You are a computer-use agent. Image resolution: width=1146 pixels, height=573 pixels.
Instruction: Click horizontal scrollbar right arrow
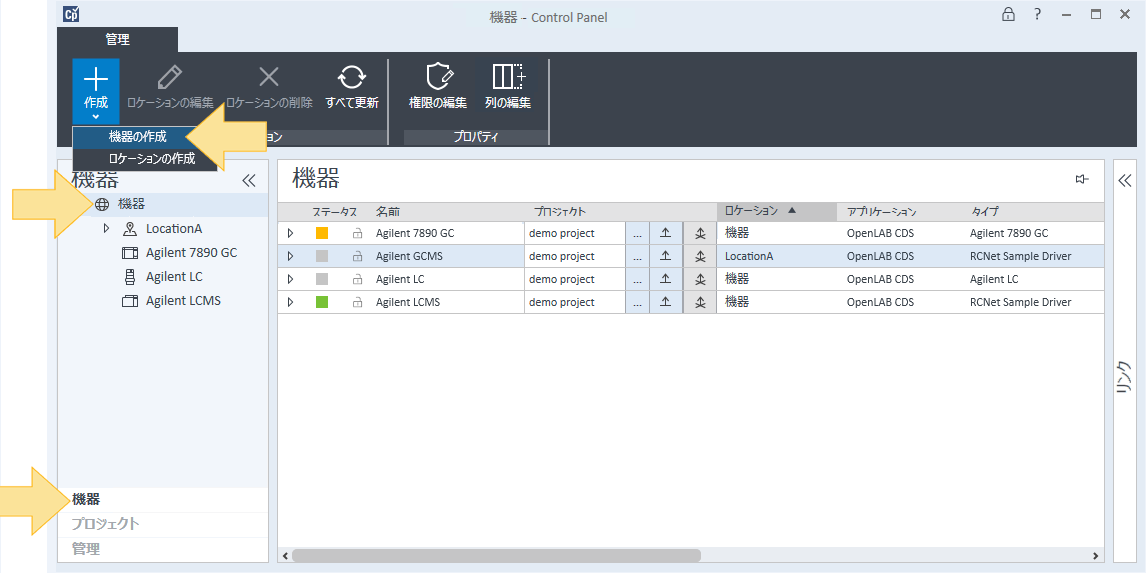click(1096, 555)
